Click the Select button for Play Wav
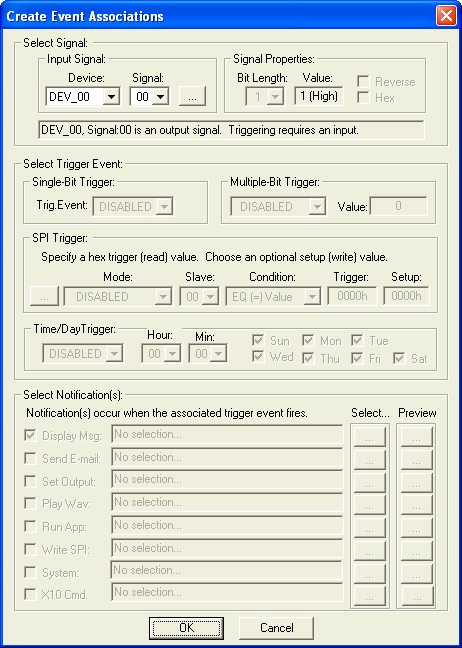The height and width of the screenshot is (648, 462). [x=369, y=505]
